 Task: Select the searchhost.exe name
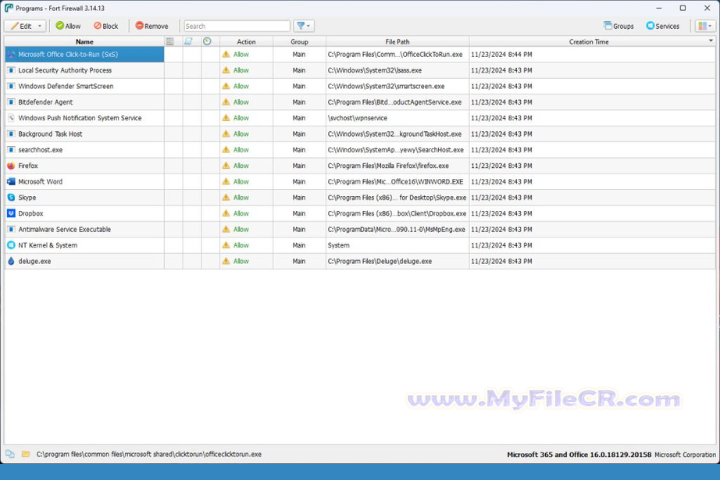(x=40, y=150)
